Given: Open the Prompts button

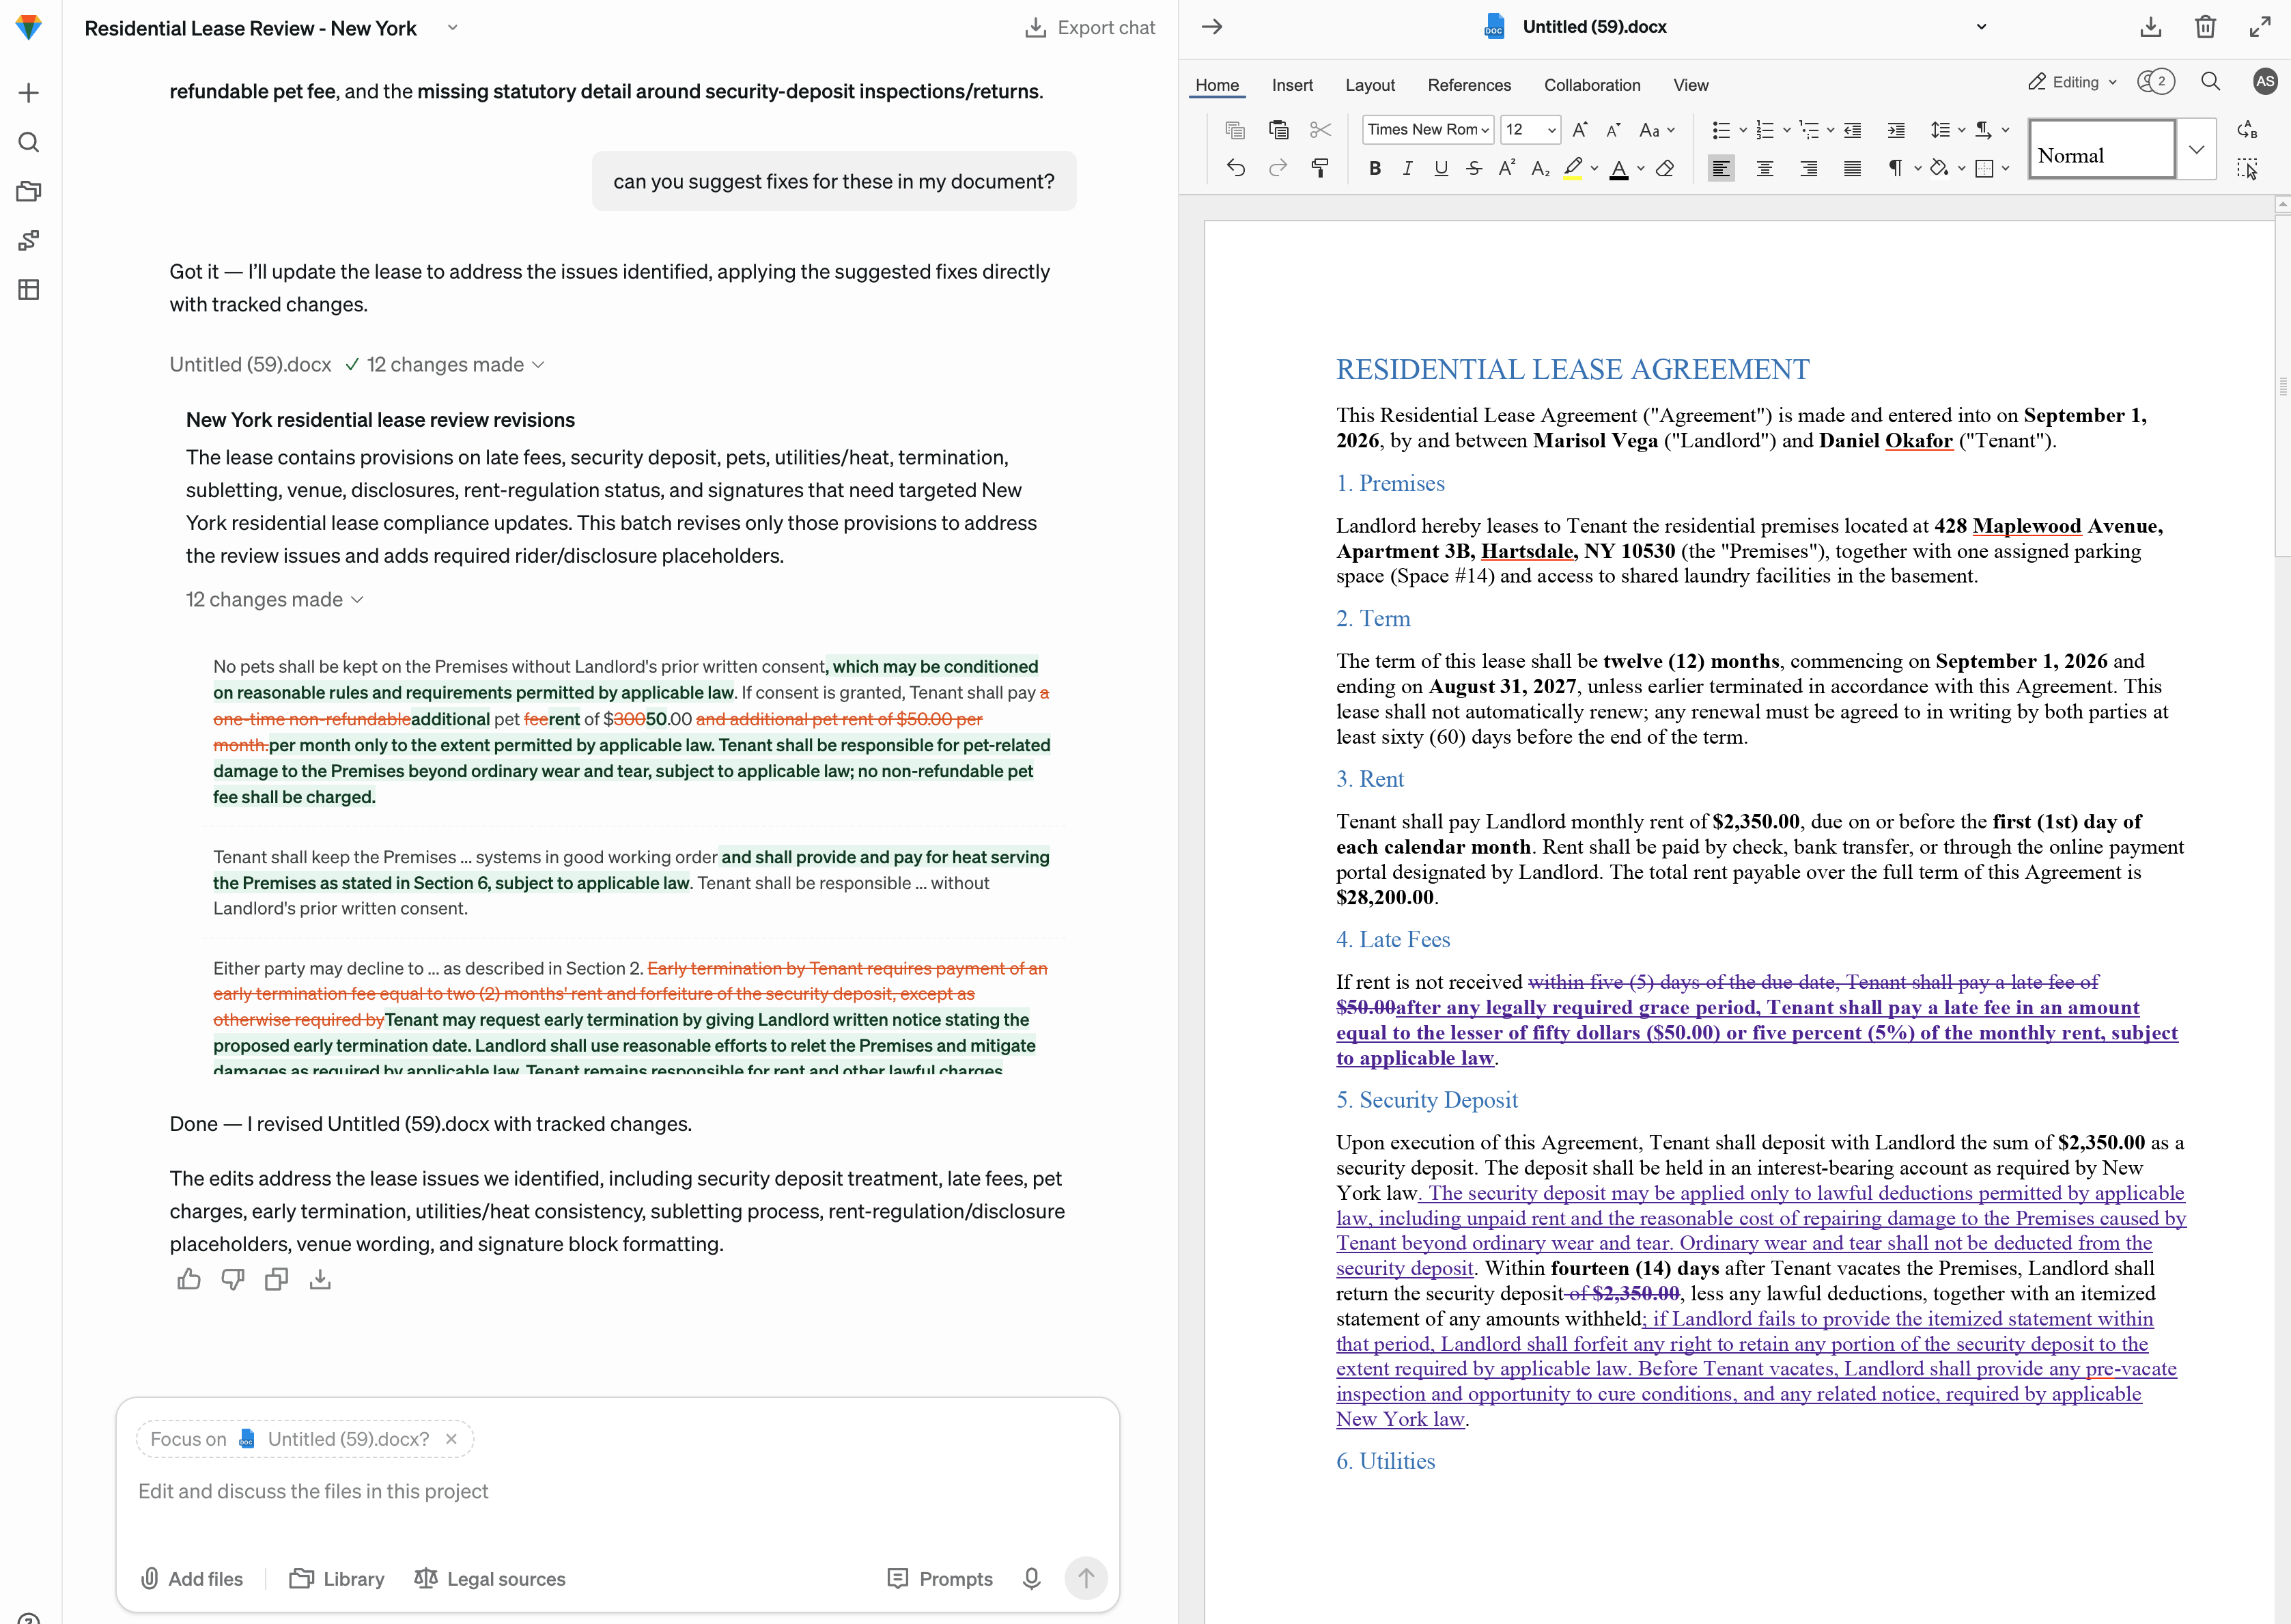Looking at the screenshot, I should tap(940, 1578).
